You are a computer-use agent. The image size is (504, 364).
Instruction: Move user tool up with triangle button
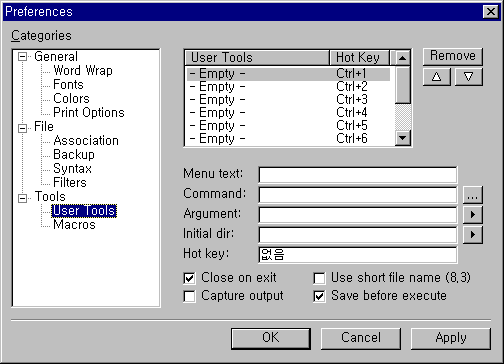tap(437, 77)
